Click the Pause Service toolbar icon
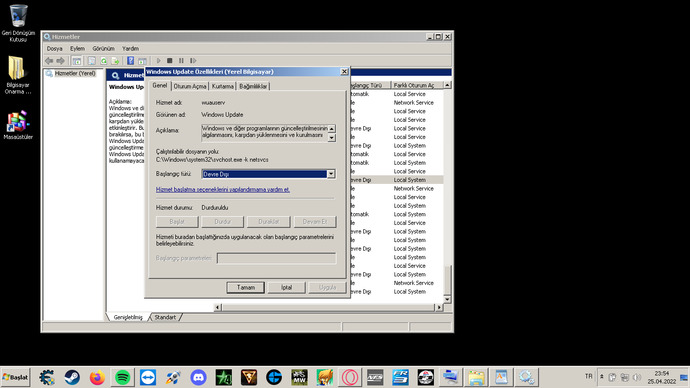 pyautogui.click(x=181, y=61)
